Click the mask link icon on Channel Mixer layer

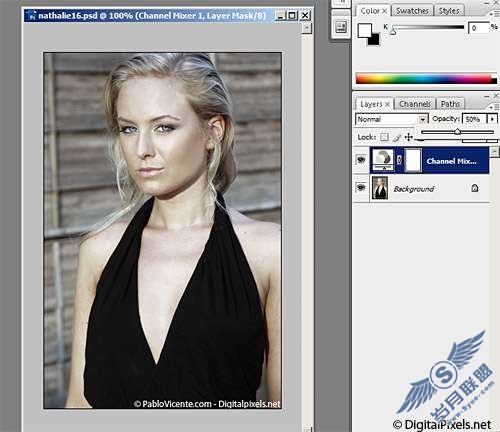tap(399, 160)
